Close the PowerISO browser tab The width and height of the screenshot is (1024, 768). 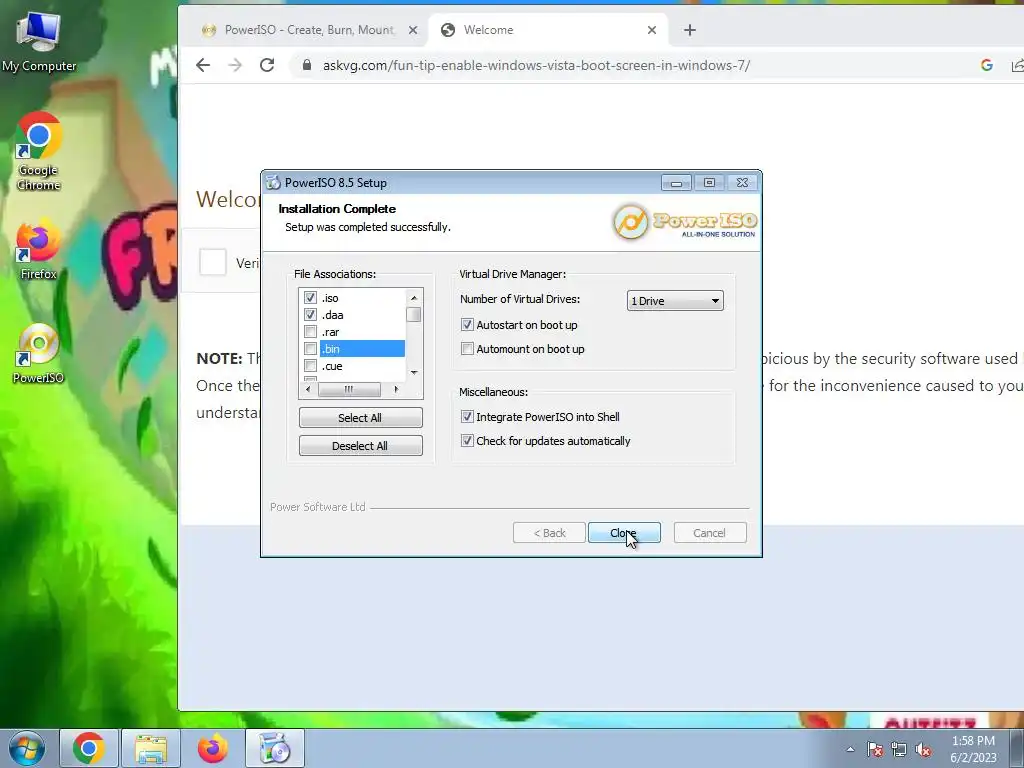pyautogui.click(x=413, y=30)
